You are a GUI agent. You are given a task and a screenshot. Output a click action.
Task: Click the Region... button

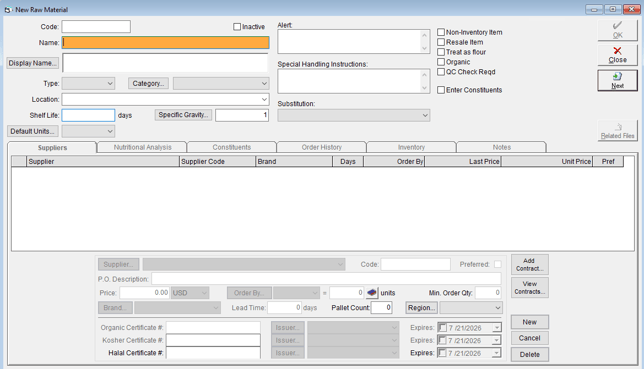(x=421, y=307)
